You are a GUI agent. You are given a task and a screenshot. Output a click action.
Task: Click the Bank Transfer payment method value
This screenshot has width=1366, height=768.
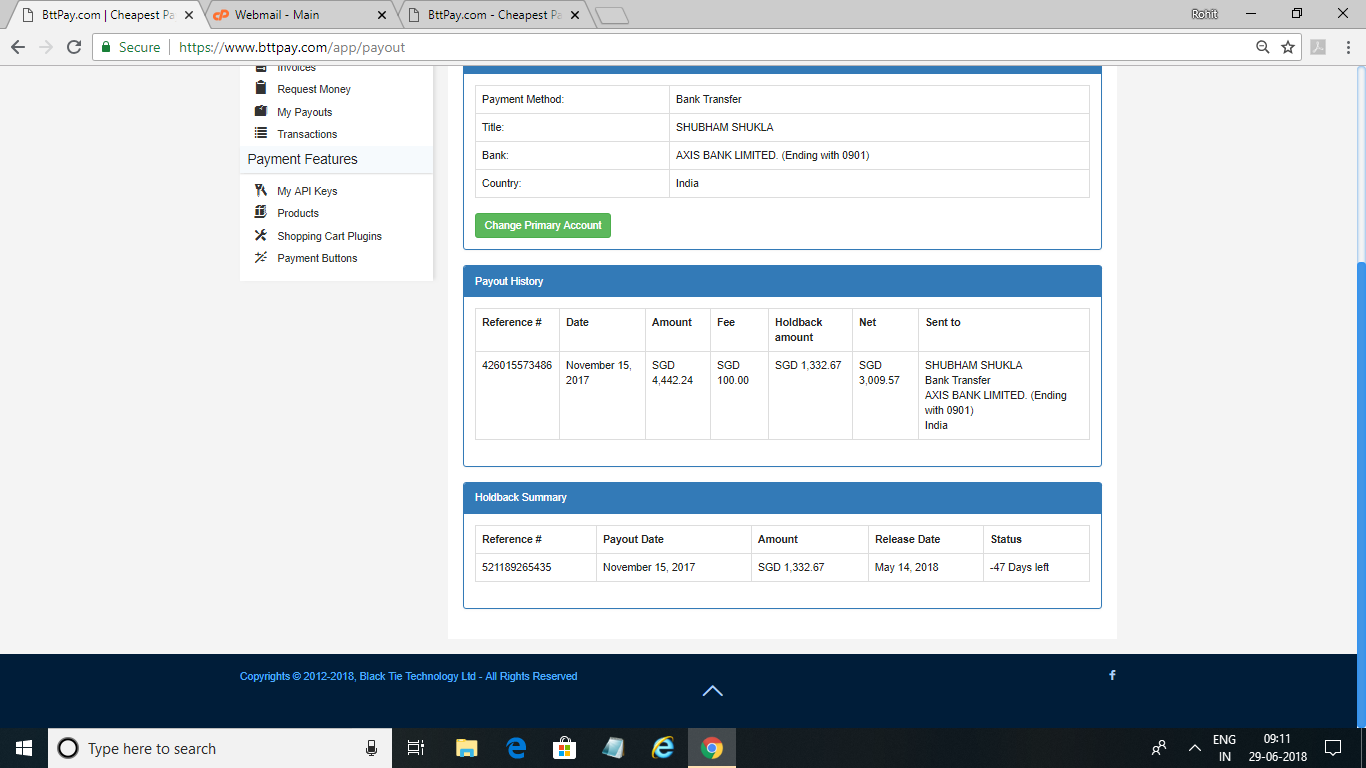tap(709, 99)
